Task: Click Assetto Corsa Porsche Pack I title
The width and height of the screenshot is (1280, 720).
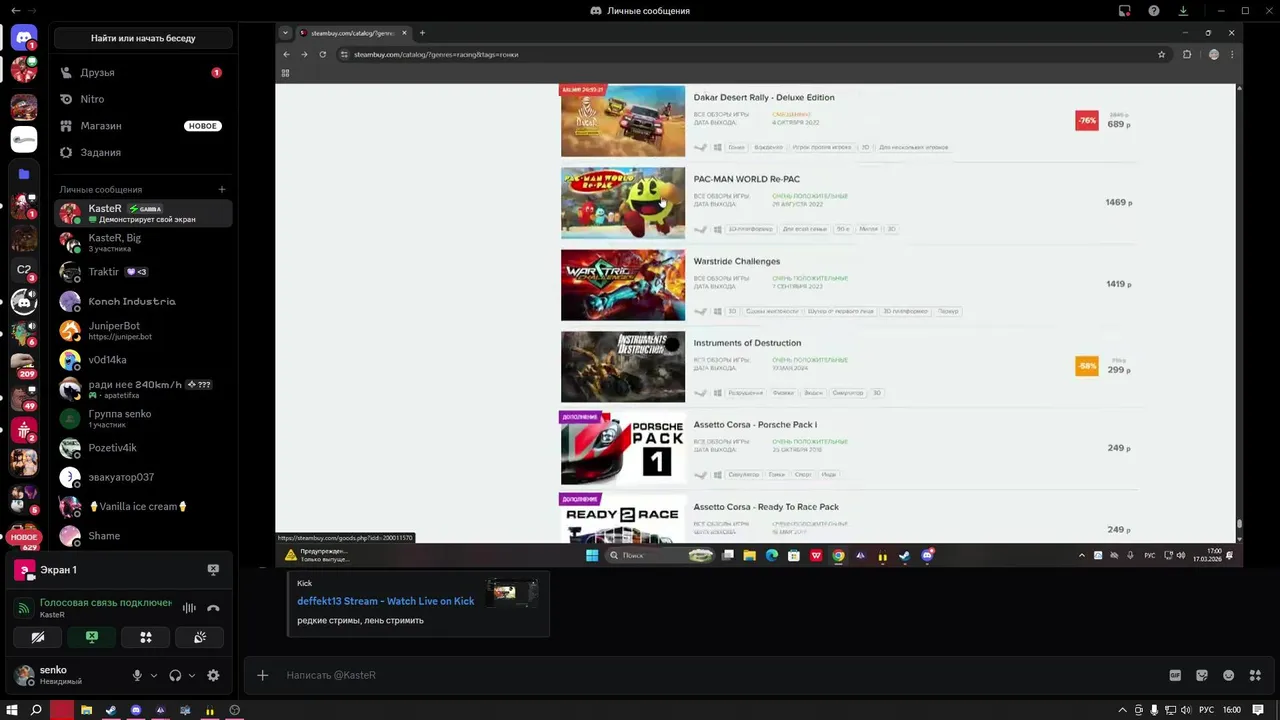Action: coord(755,425)
